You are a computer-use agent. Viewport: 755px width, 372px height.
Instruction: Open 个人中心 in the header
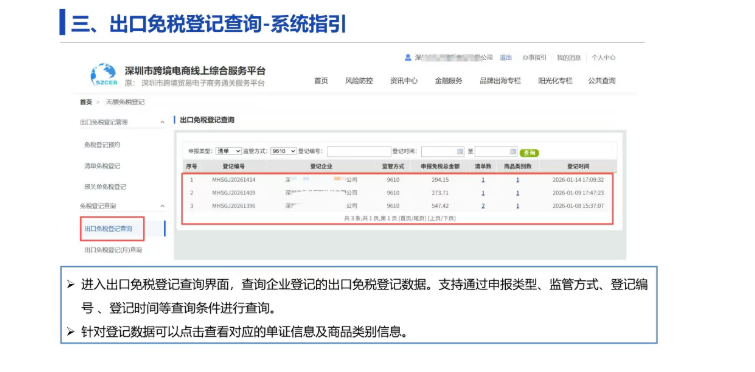click(x=603, y=58)
